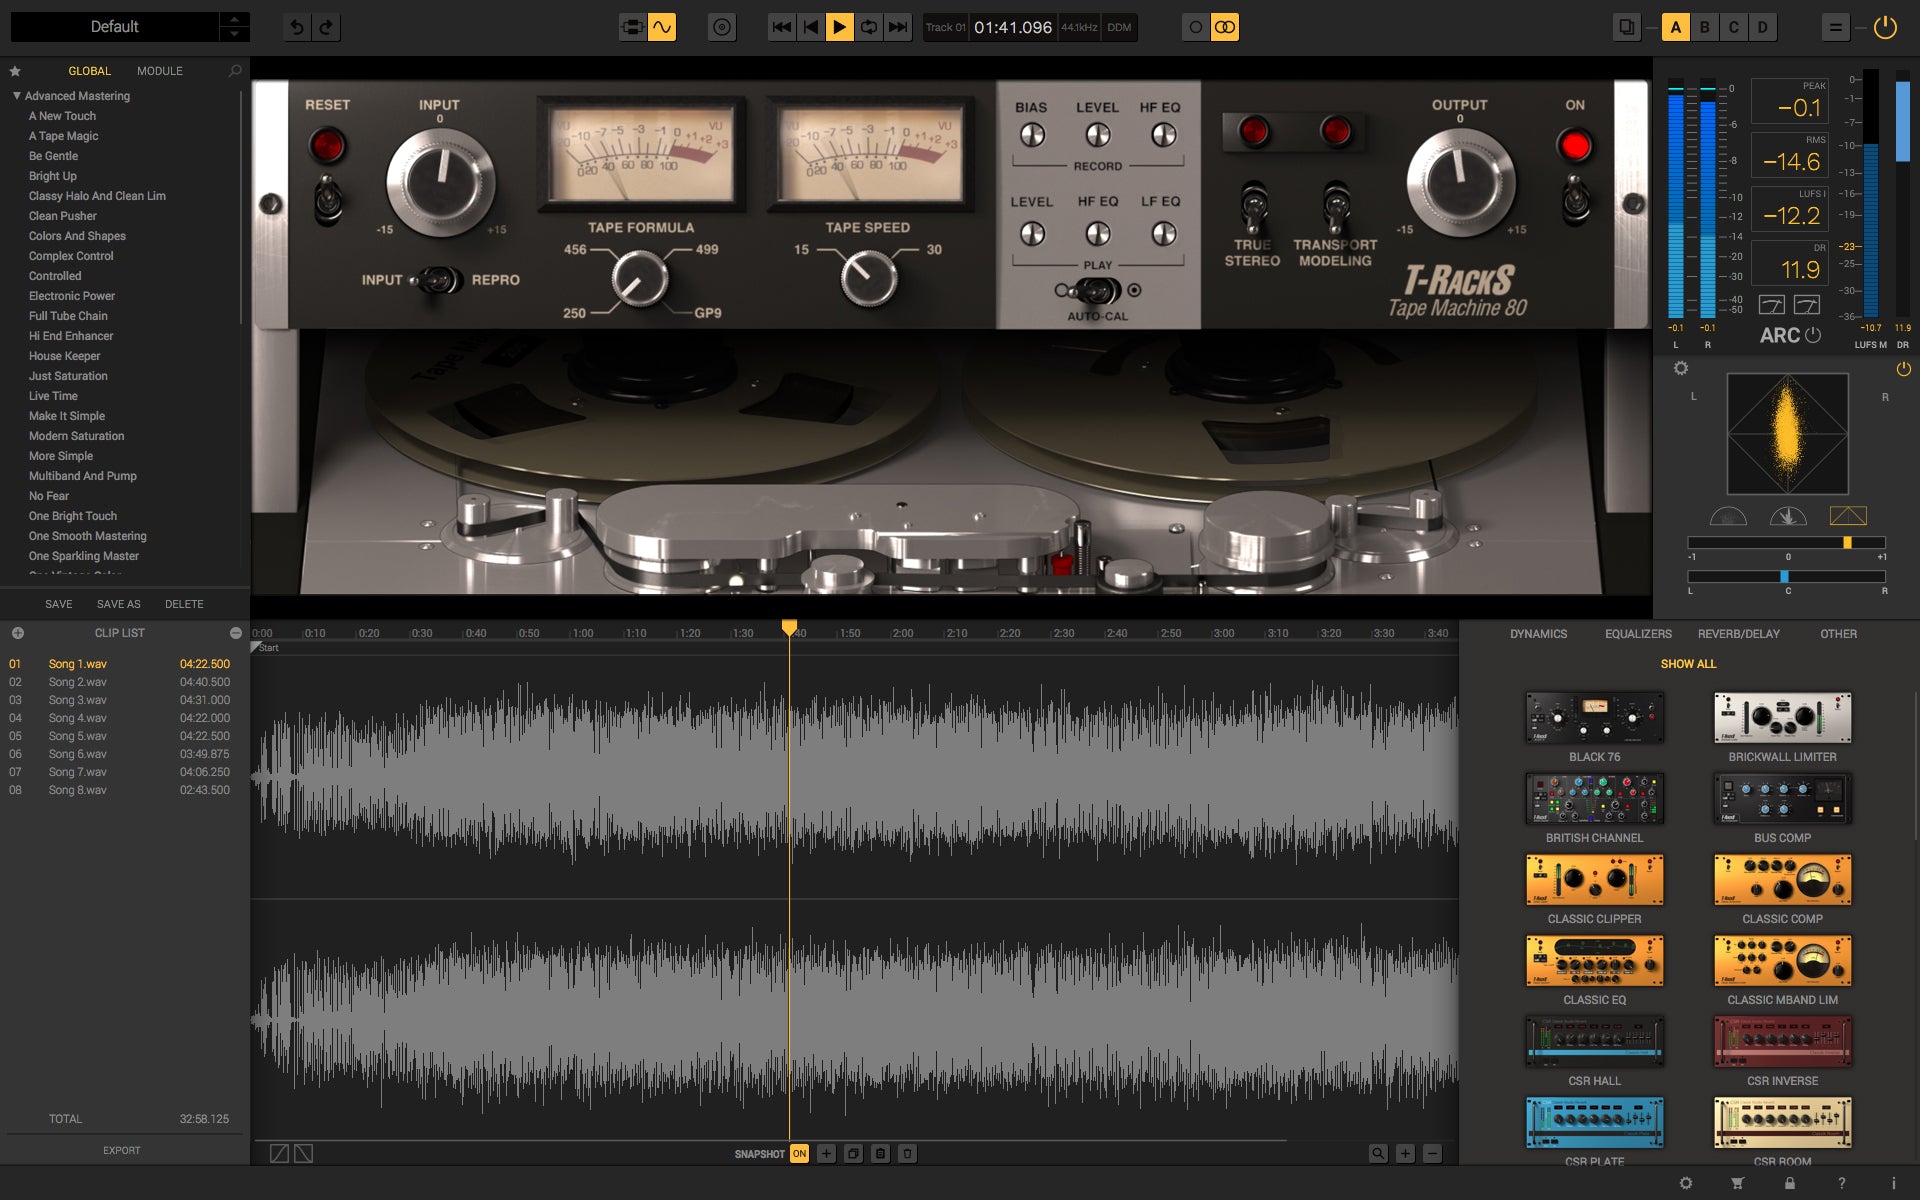Adjust the L/C/R balance slider under the goniometer
Viewport: 1920px width, 1200px height.
1785,576
